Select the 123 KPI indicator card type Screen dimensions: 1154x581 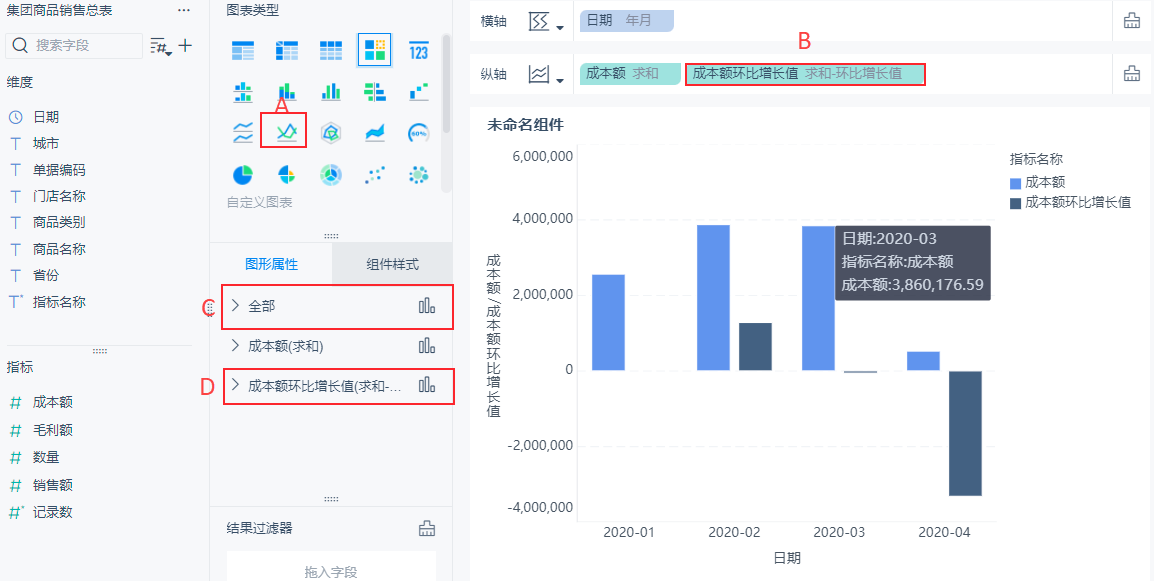tap(419, 51)
